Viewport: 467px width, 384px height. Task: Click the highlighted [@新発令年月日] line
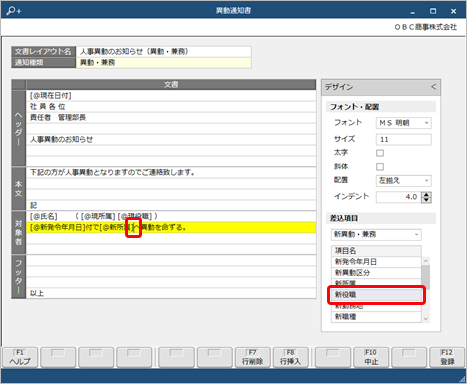171,227
